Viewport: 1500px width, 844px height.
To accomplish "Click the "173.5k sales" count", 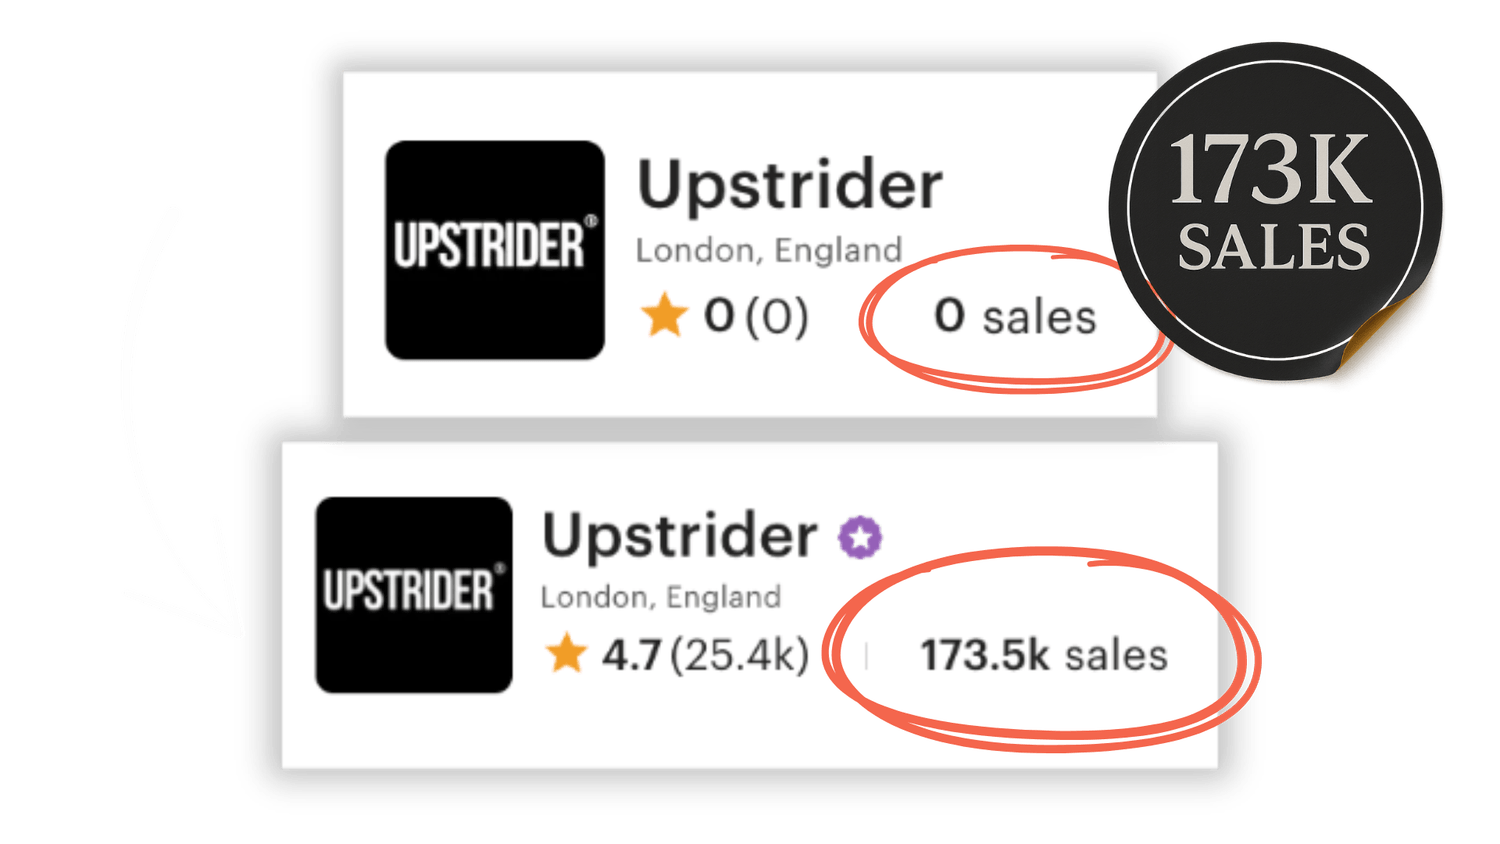I will [1044, 656].
